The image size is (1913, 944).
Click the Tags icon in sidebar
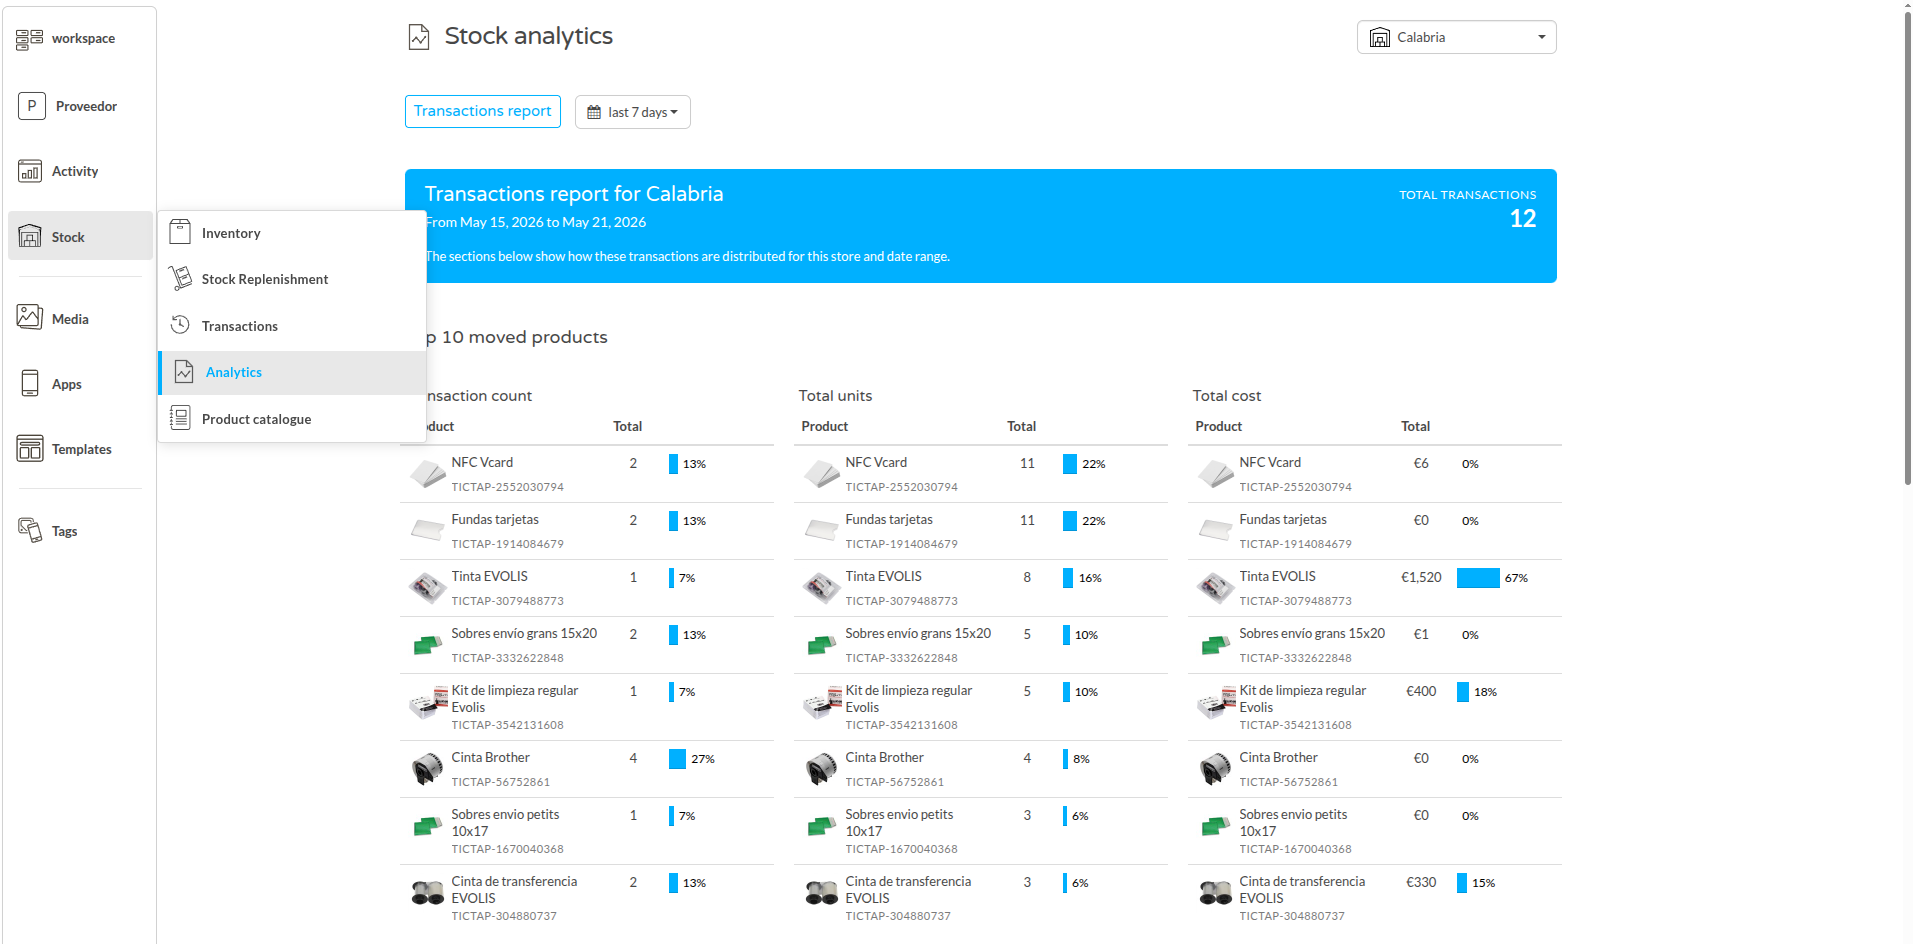click(30, 530)
